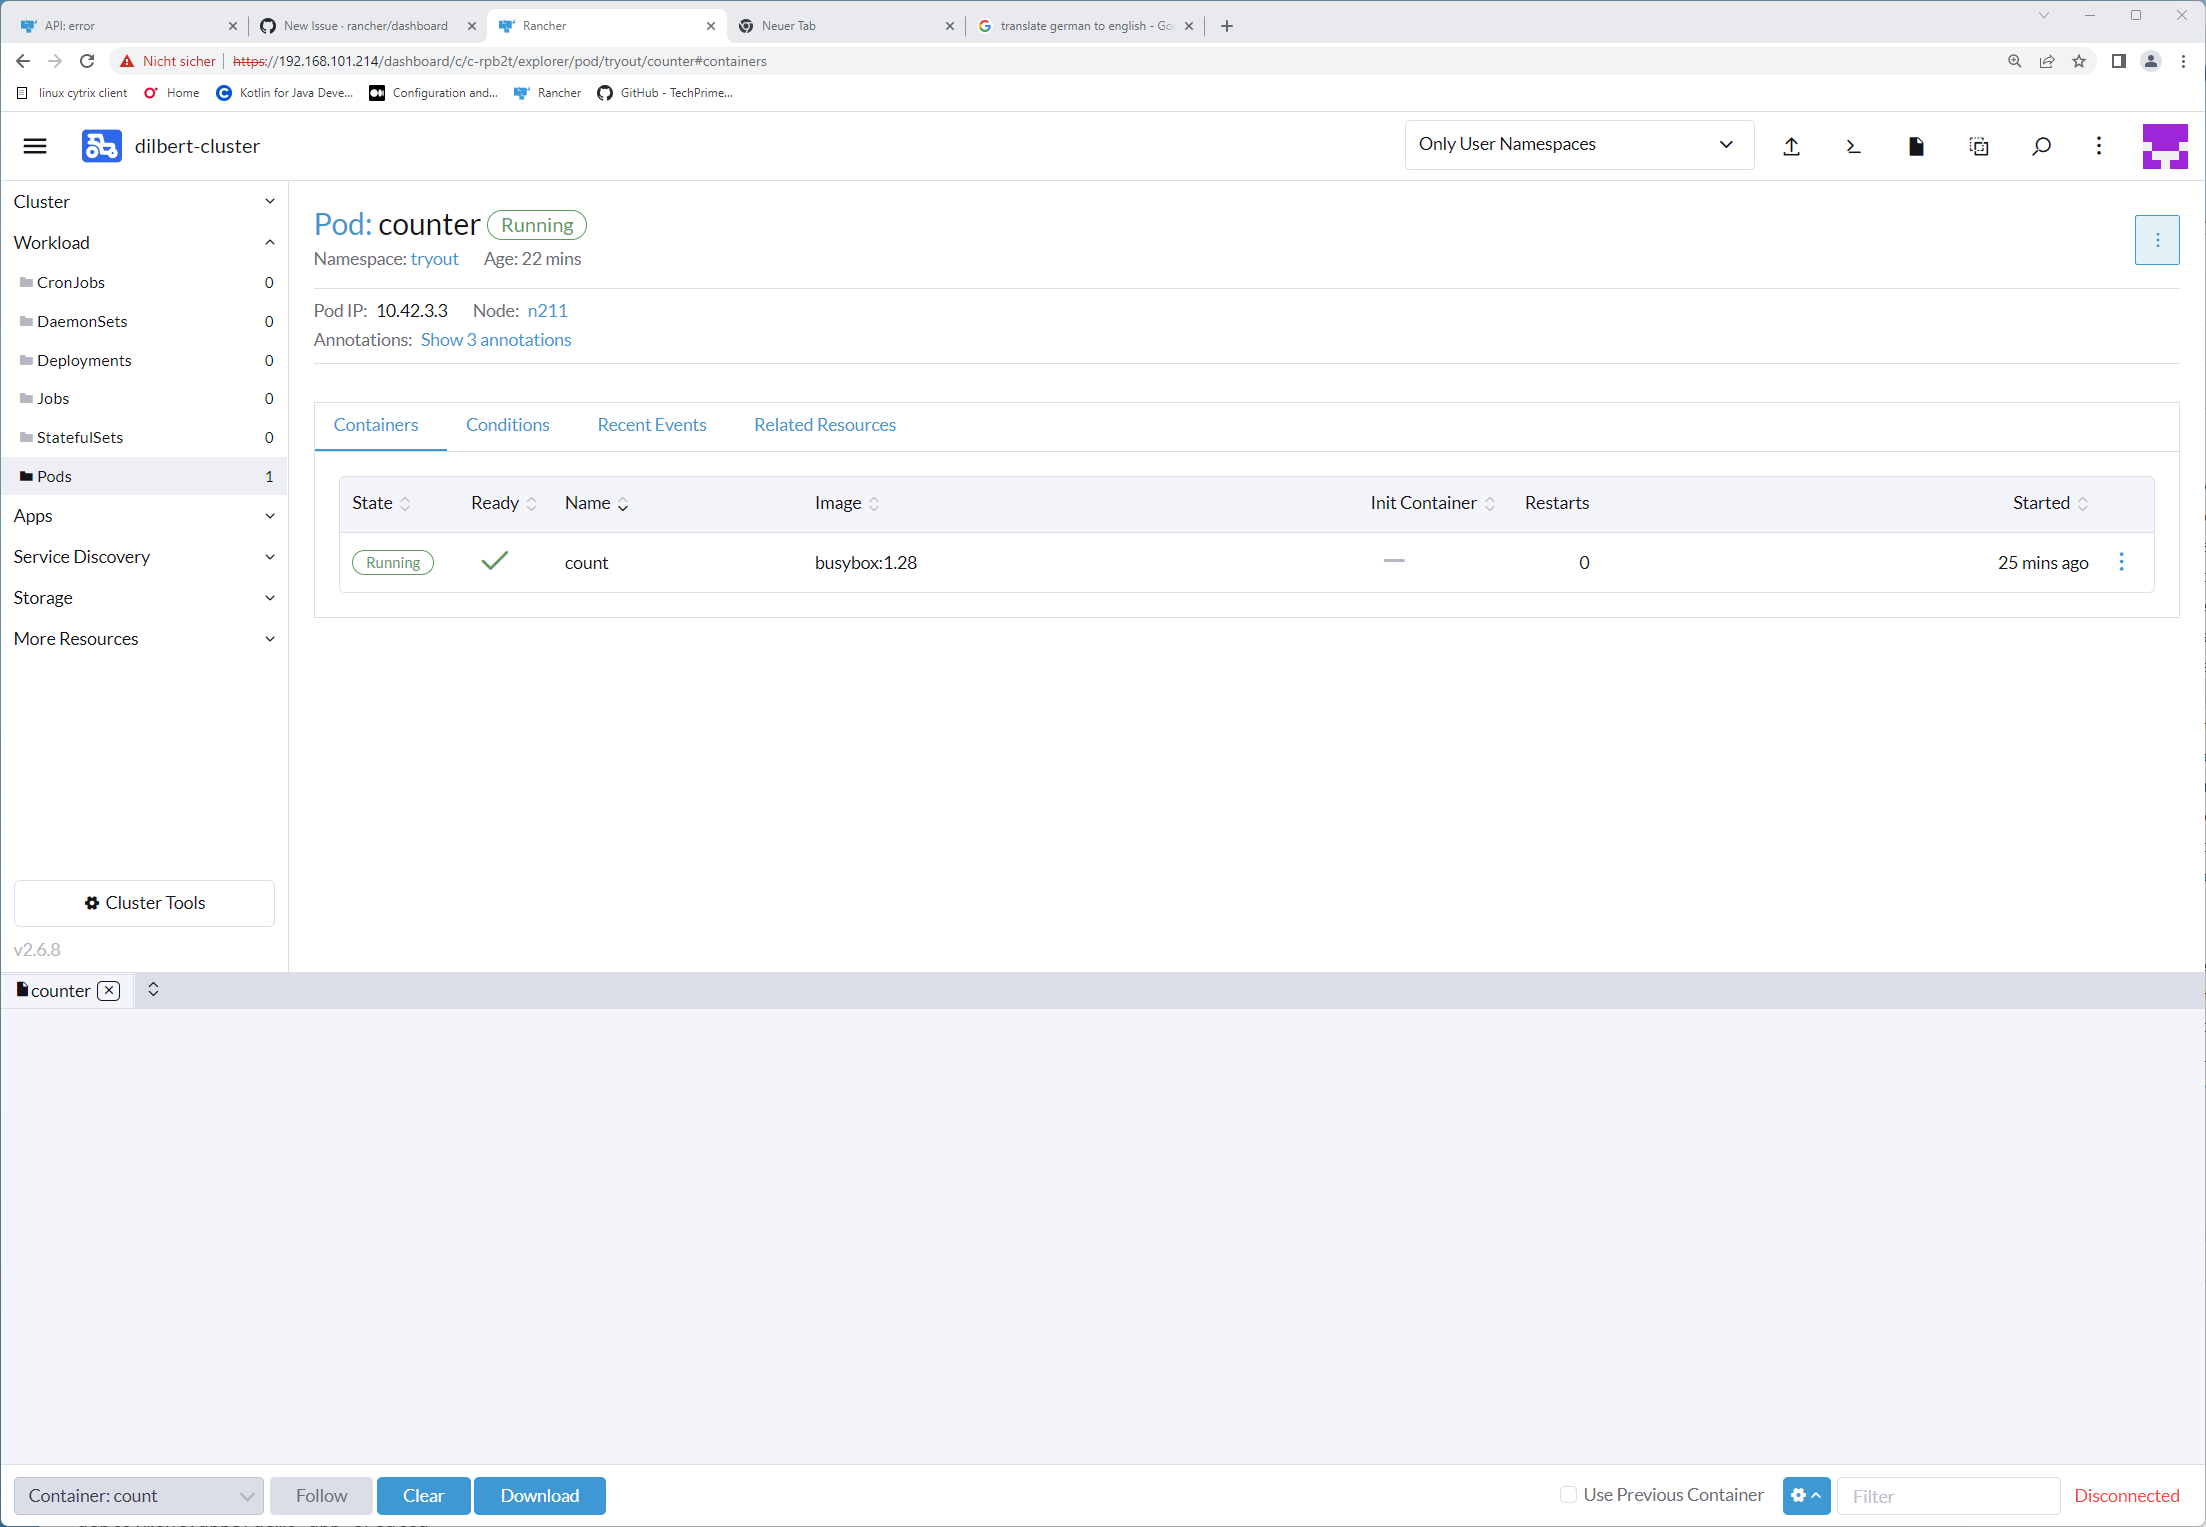Viewport: 2206px width, 1527px height.
Task: Toggle the sort arrow on the State column
Action: (406, 503)
